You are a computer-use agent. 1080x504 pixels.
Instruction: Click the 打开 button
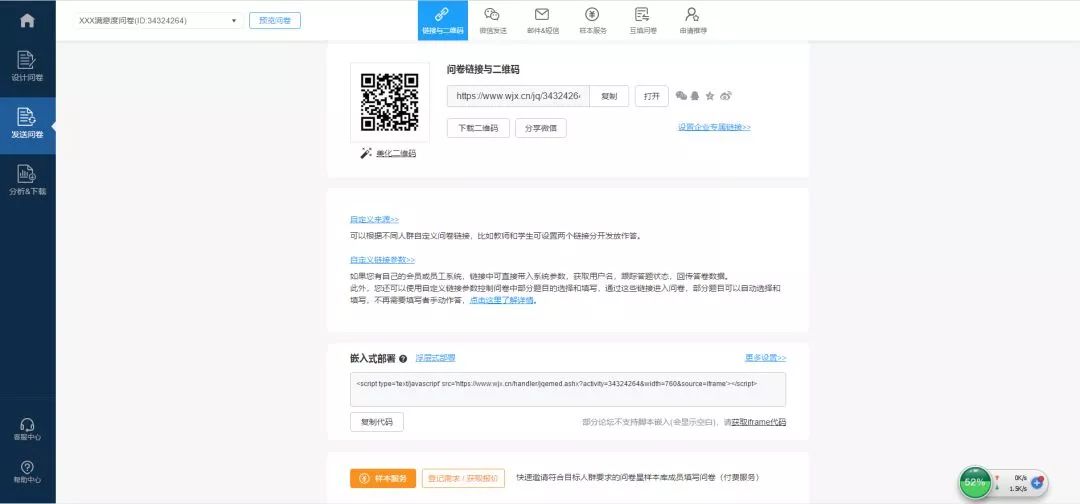652,96
